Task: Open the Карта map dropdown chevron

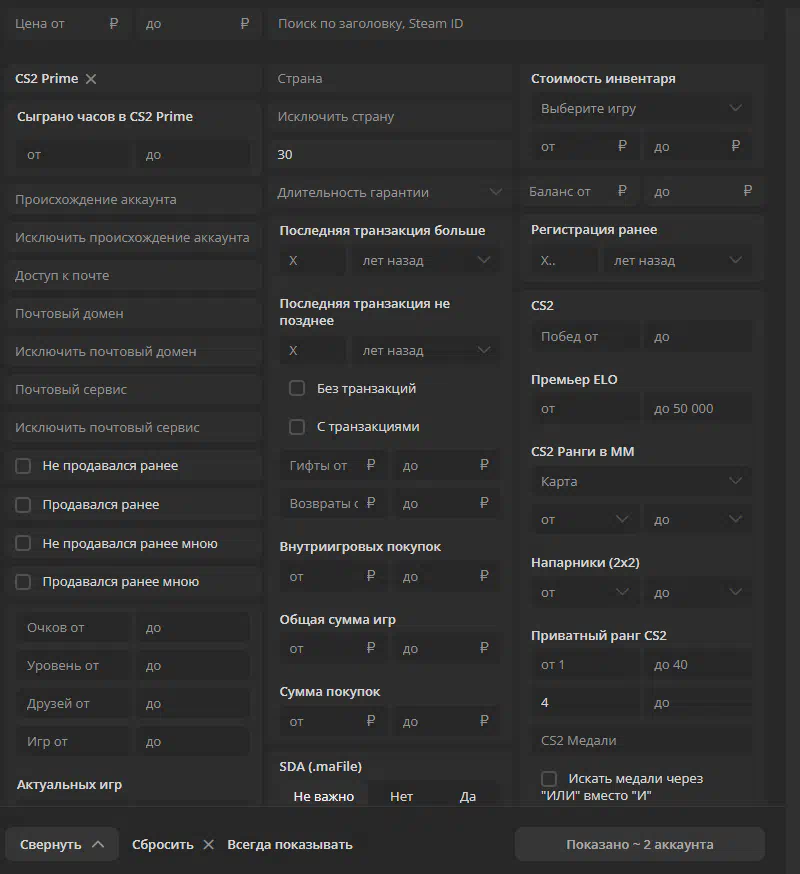Action: 736,480
